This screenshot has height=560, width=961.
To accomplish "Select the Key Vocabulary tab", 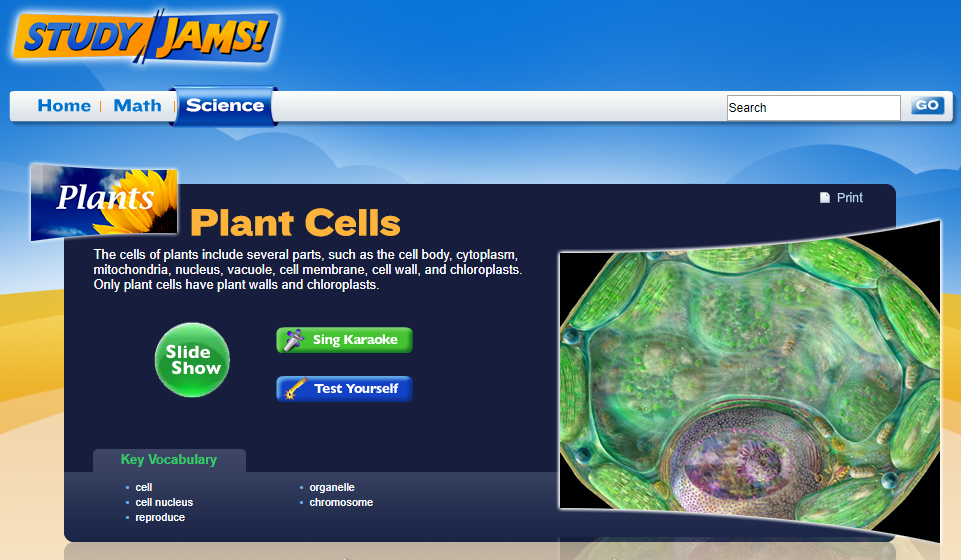I will point(169,460).
